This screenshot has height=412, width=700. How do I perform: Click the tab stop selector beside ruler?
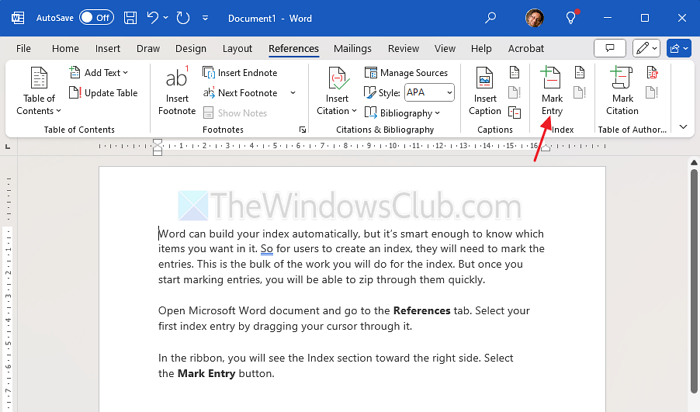(x=8, y=146)
